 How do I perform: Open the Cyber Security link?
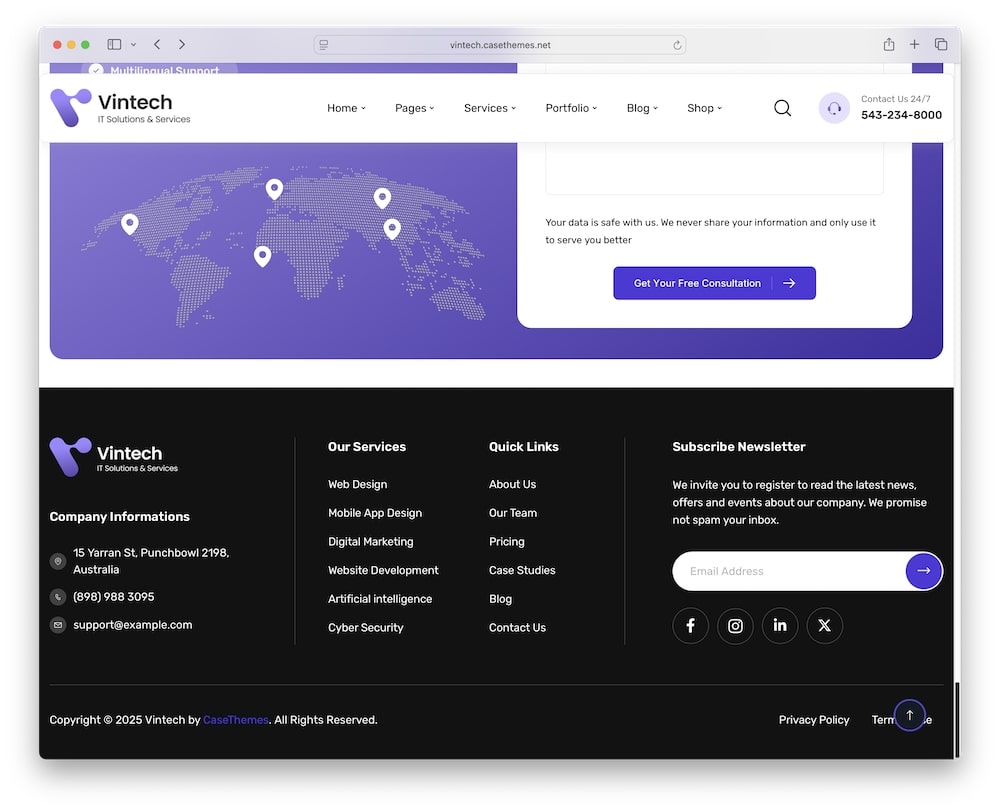point(365,628)
